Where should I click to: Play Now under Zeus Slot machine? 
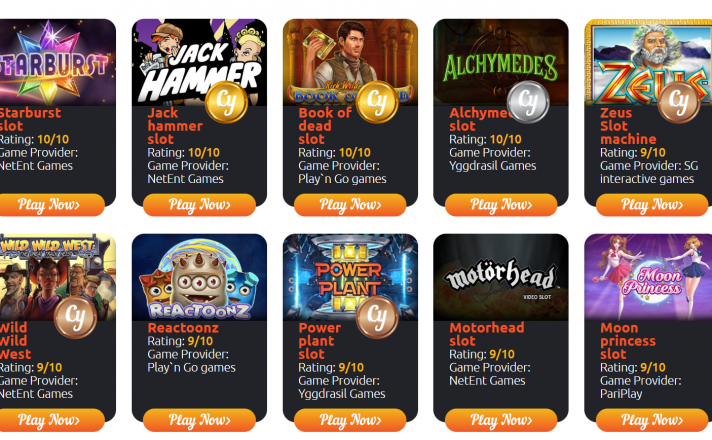652,205
